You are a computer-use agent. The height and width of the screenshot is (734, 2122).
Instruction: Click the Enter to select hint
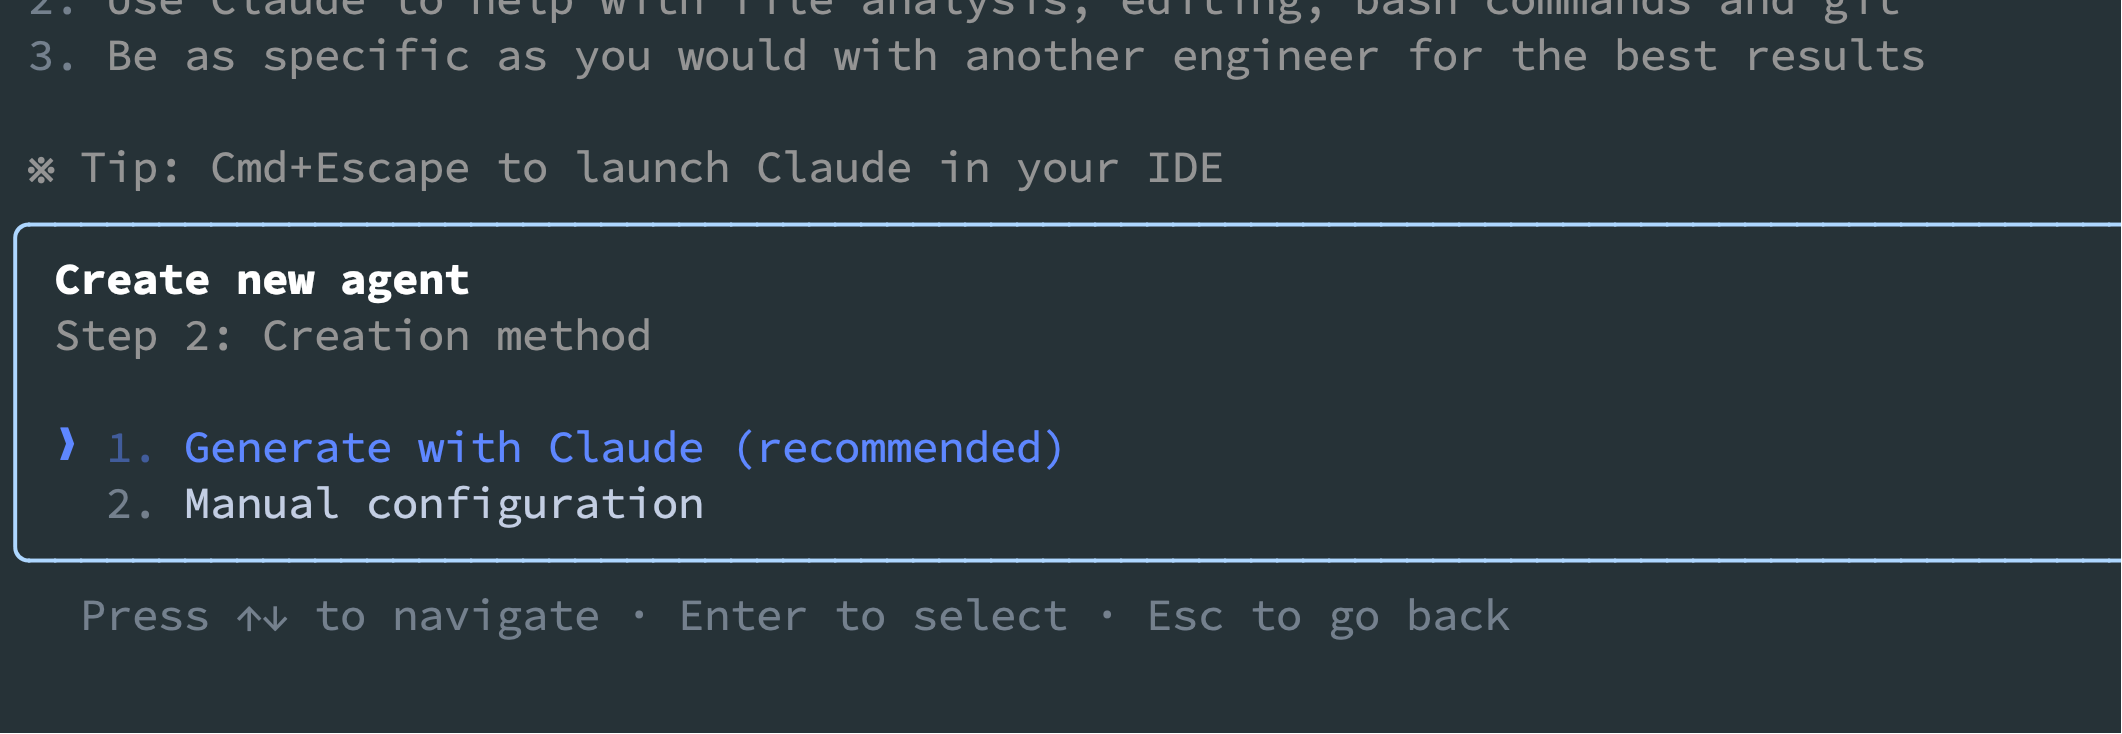(874, 617)
